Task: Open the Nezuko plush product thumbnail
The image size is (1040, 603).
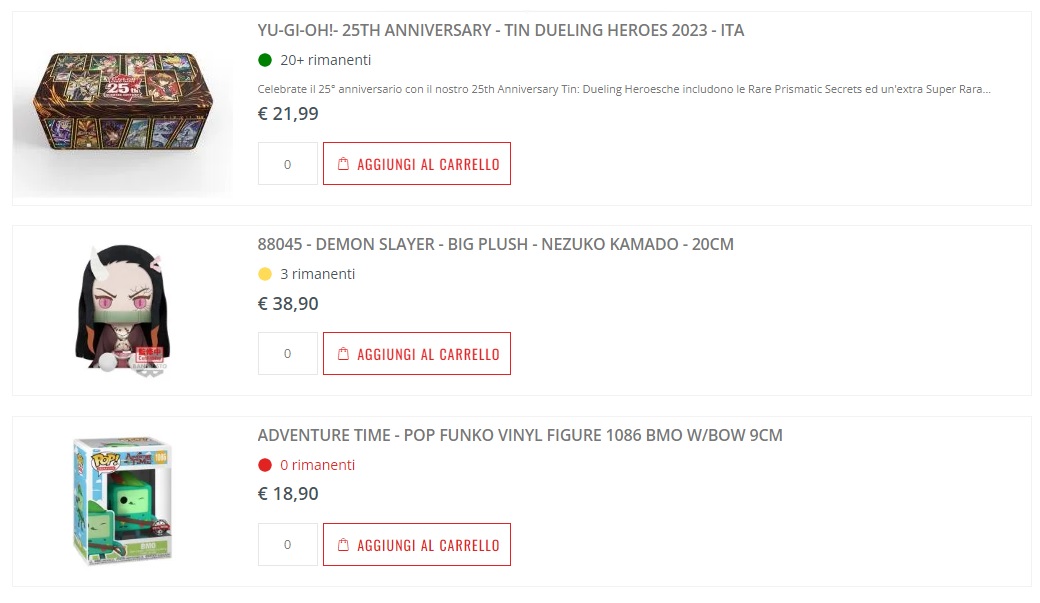Action: tap(122, 306)
